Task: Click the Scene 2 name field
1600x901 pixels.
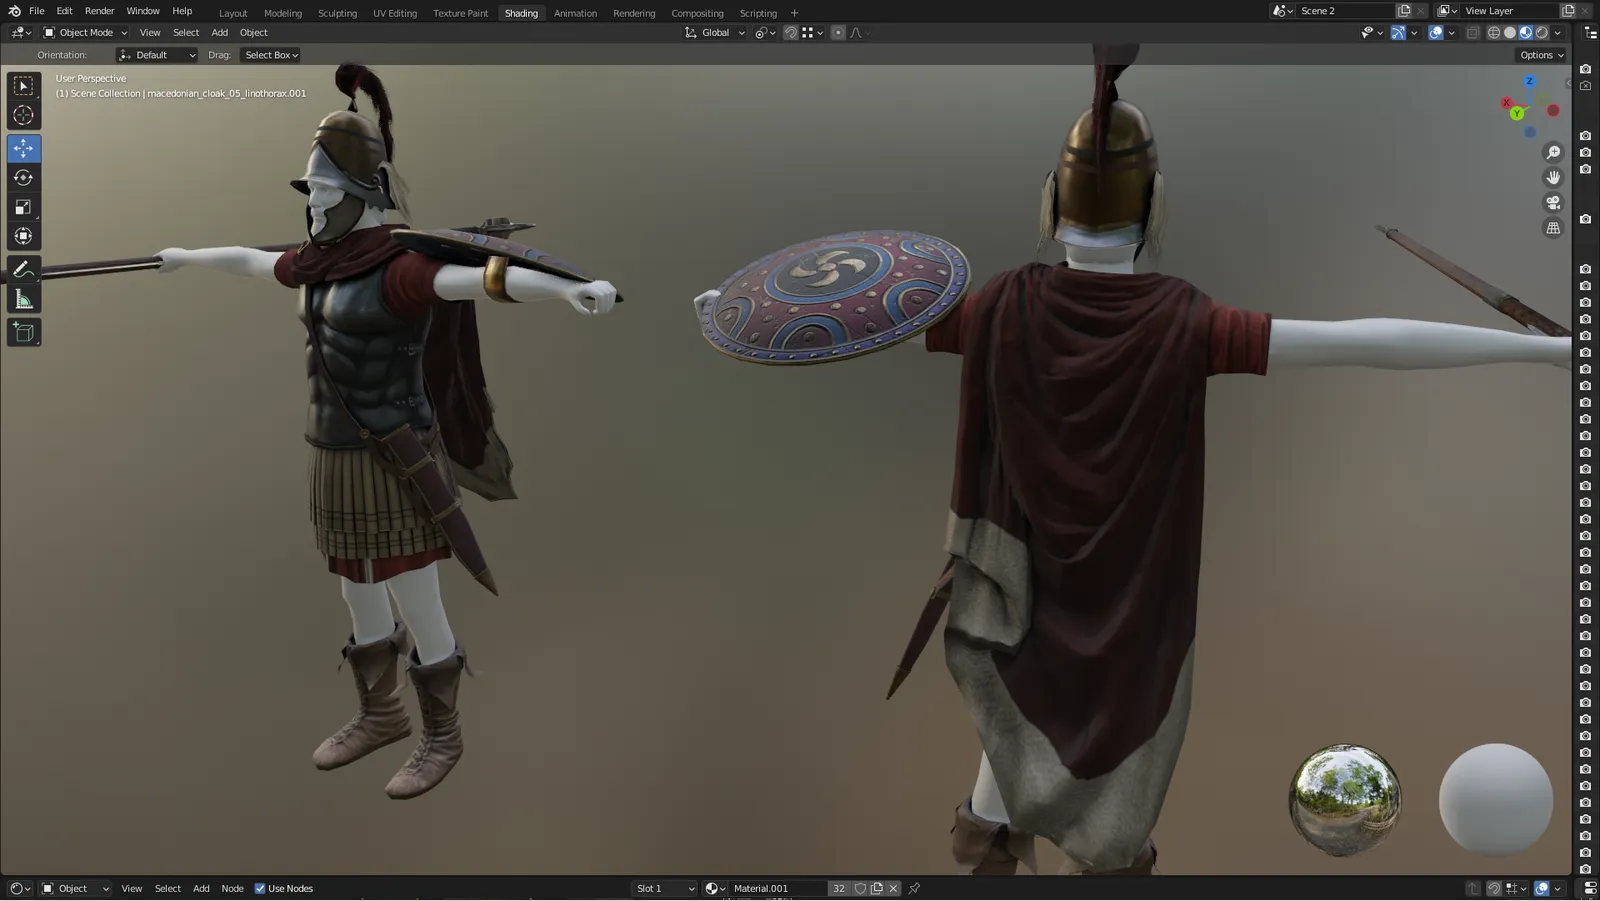Action: pyautogui.click(x=1343, y=11)
